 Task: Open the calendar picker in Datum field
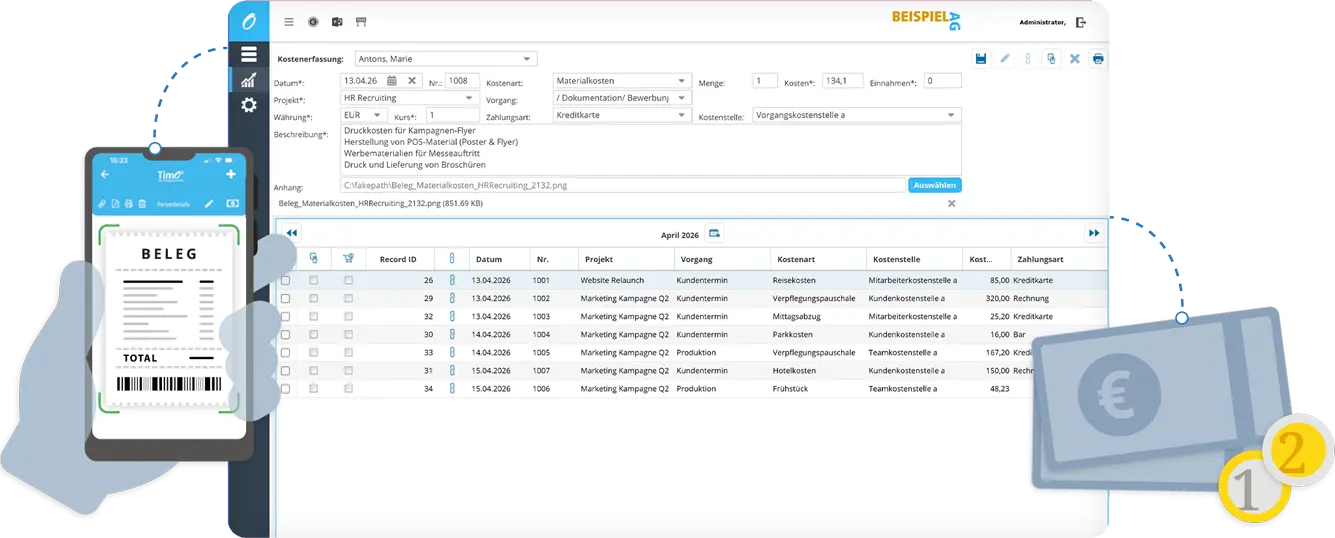pos(392,81)
